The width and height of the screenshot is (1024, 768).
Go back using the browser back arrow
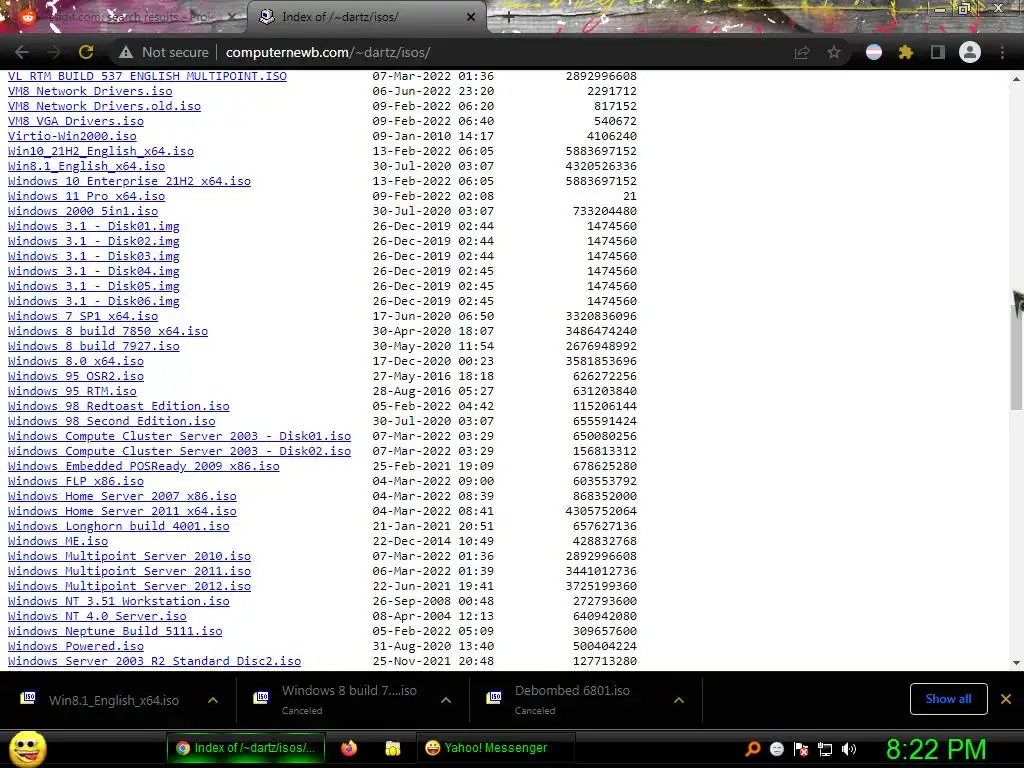[x=22, y=52]
